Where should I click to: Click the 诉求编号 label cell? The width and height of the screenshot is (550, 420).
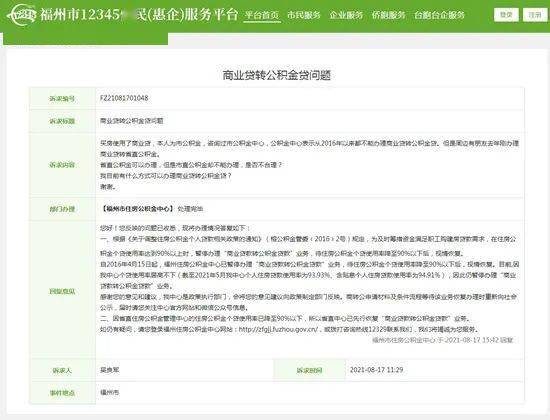[x=62, y=99]
